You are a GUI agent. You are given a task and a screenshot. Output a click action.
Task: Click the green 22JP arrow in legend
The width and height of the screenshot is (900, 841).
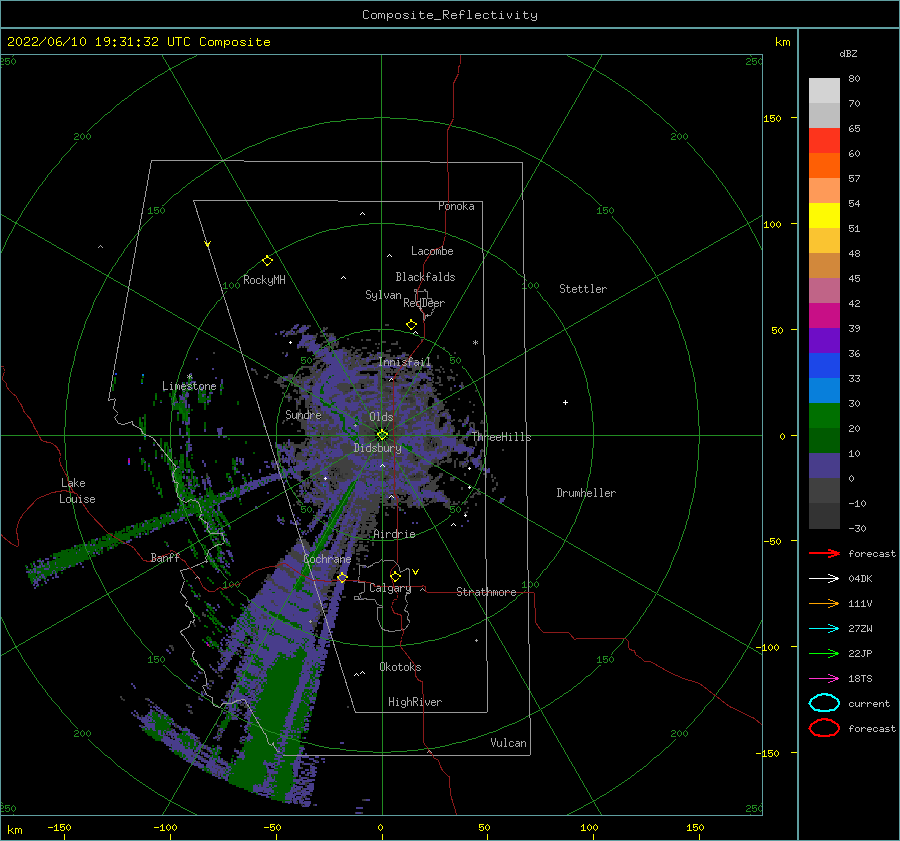(824, 653)
